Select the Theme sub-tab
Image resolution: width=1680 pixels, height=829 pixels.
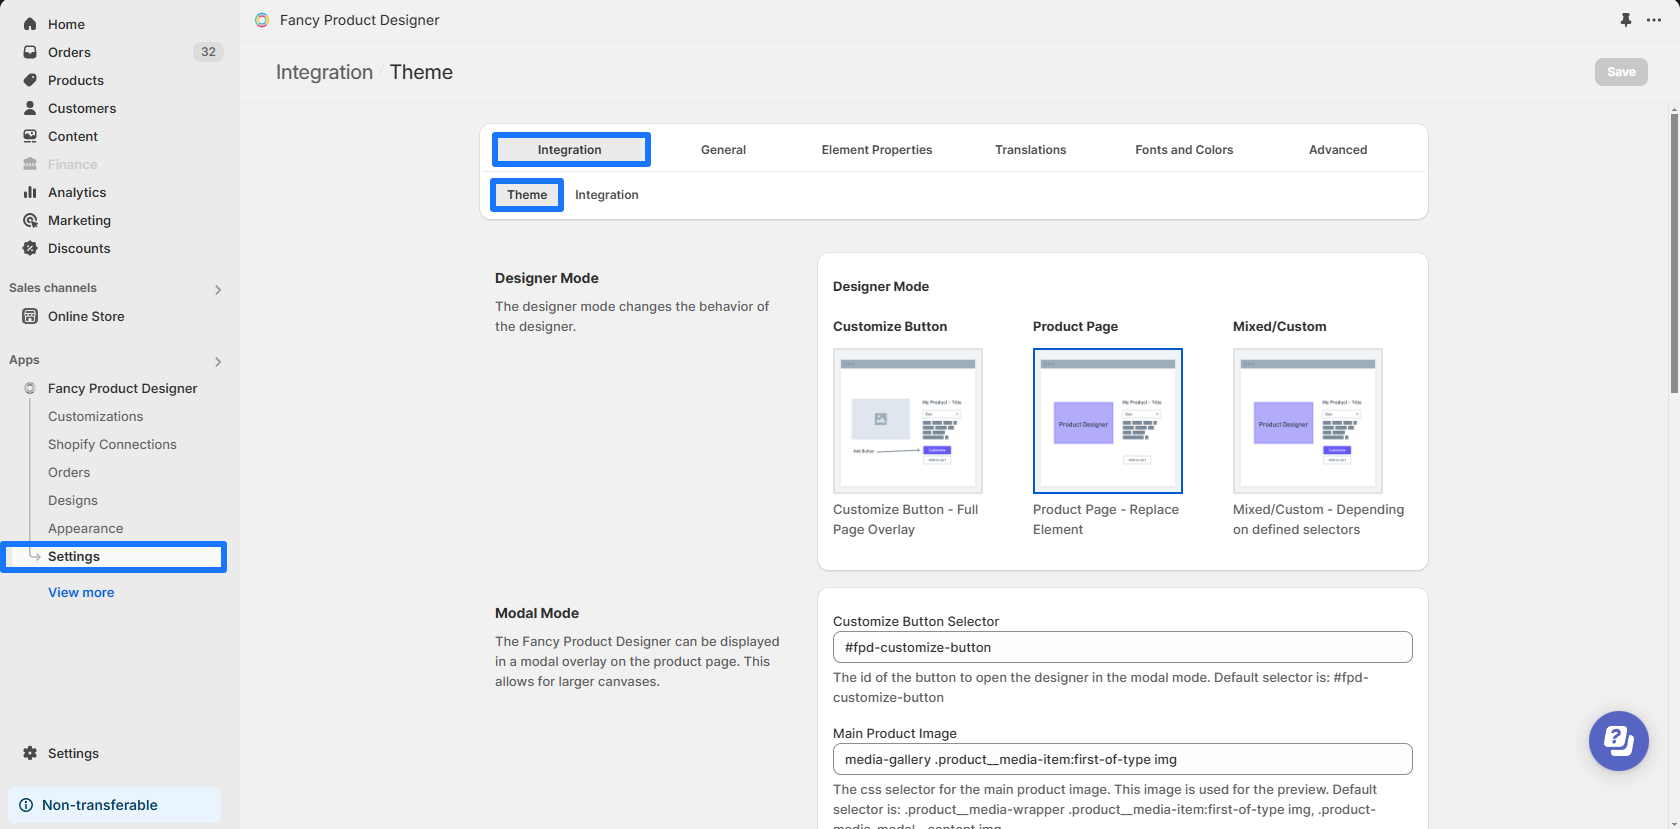[x=527, y=195]
